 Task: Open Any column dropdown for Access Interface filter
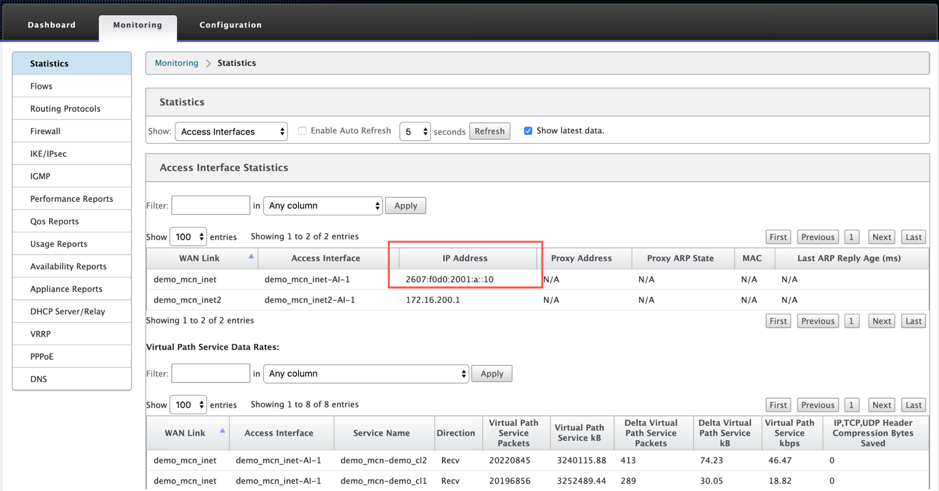323,205
